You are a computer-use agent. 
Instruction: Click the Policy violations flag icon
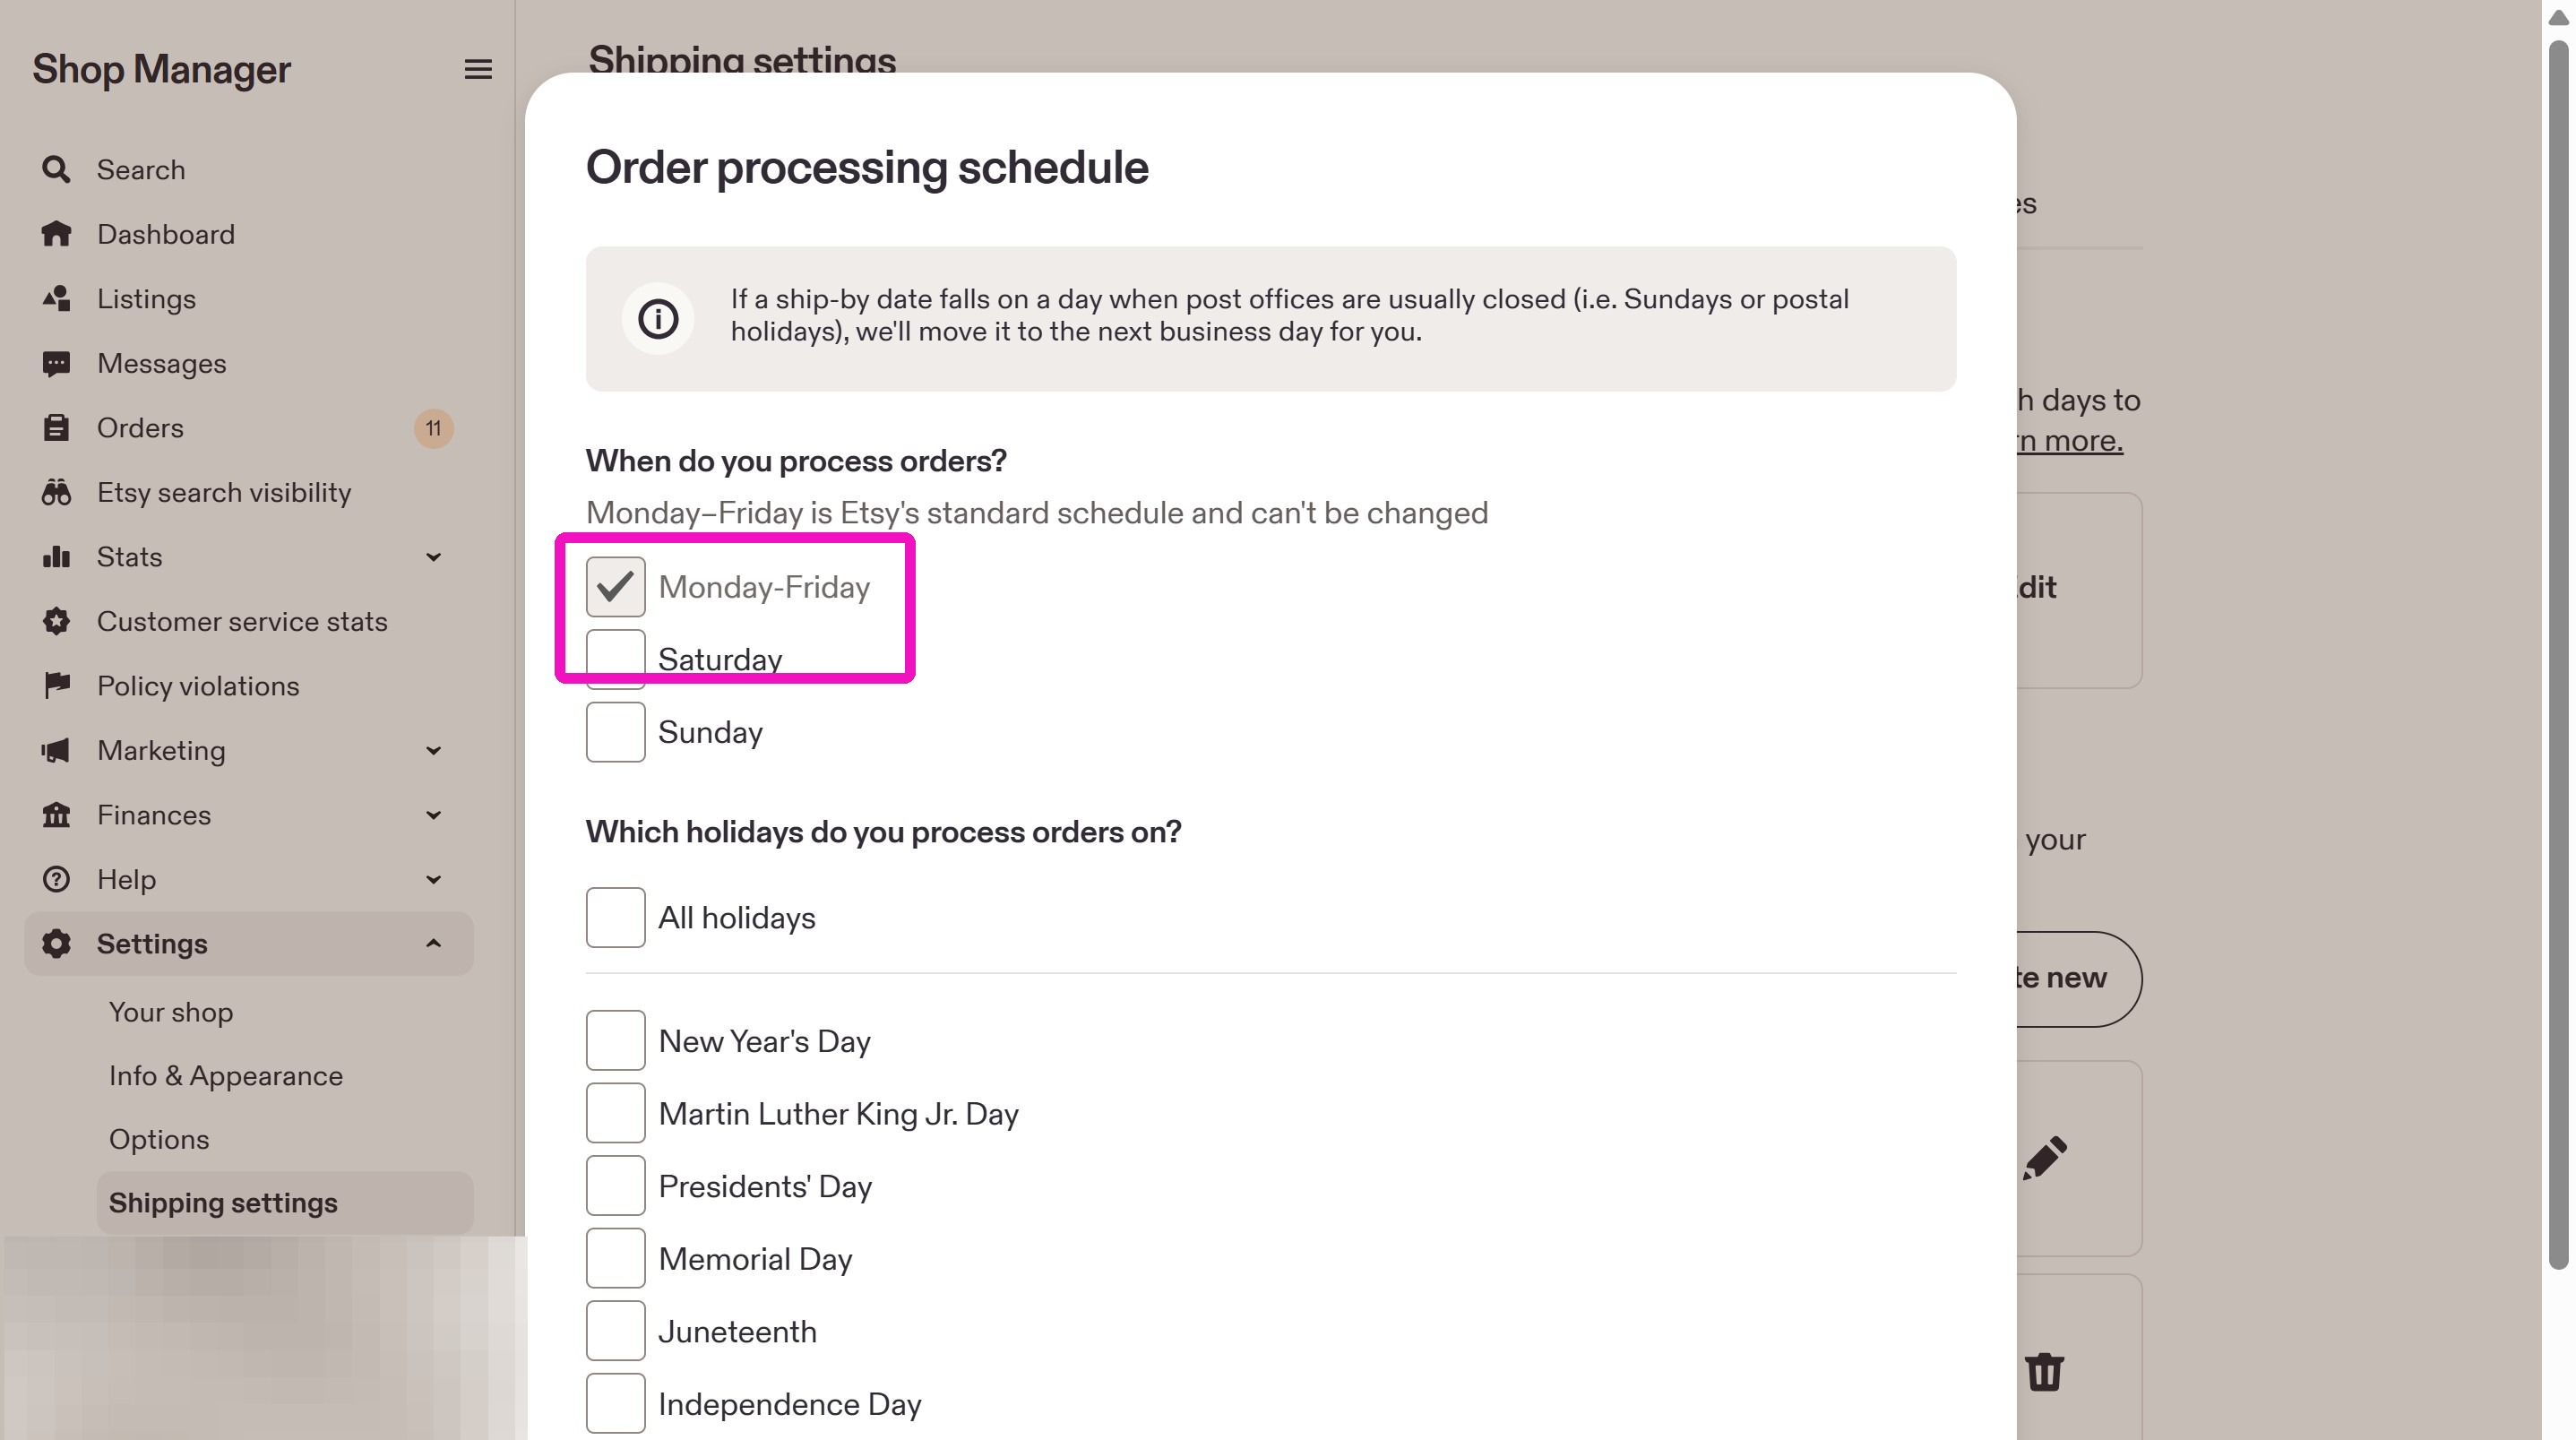pyautogui.click(x=56, y=685)
